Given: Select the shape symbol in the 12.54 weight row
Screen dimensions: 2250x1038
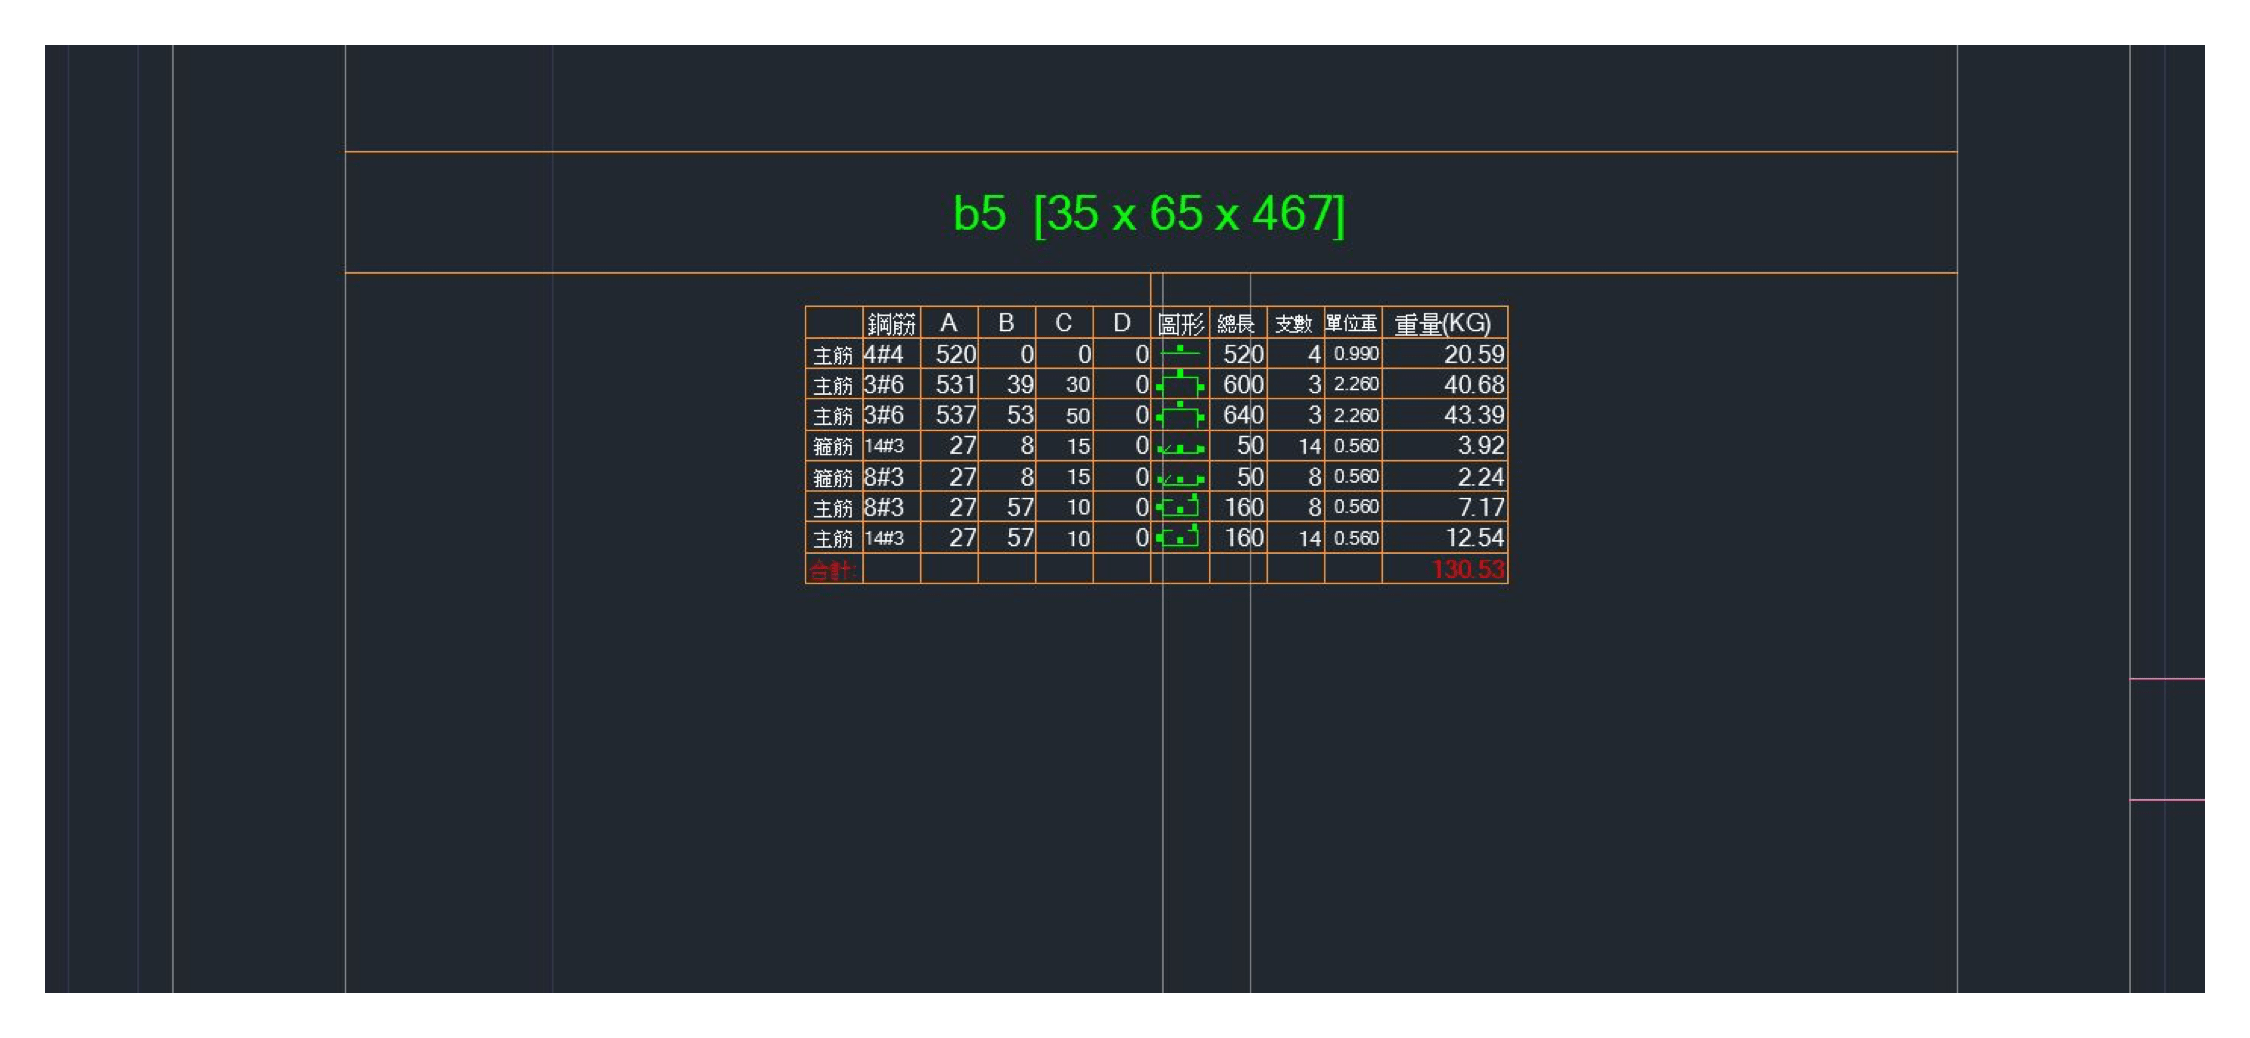Looking at the screenshot, I should [1178, 537].
